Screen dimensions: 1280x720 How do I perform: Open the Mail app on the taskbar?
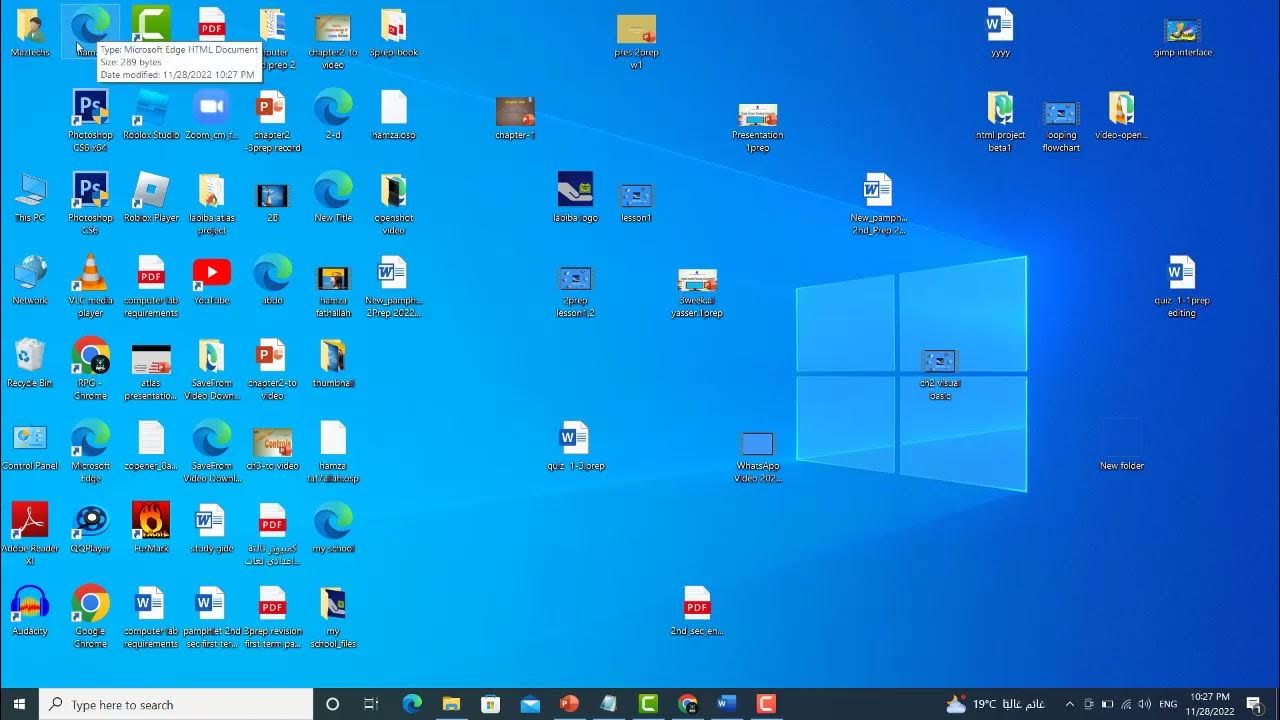(x=530, y=704)
